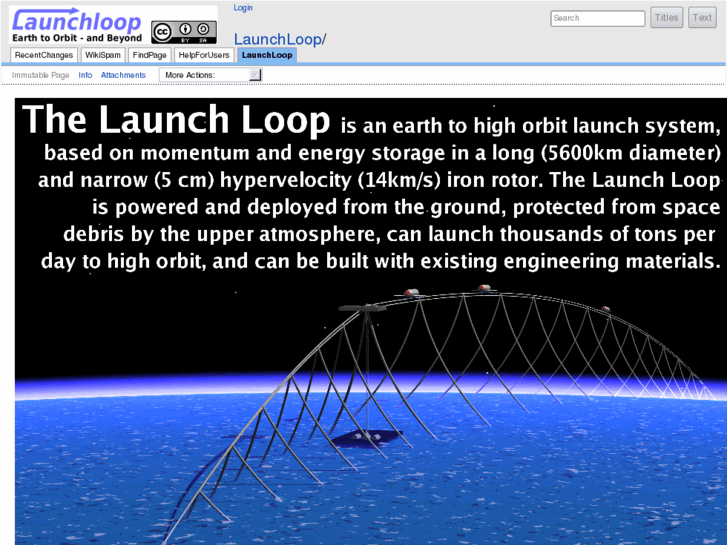Expand the More Actions dropdown

click(210, 75)
